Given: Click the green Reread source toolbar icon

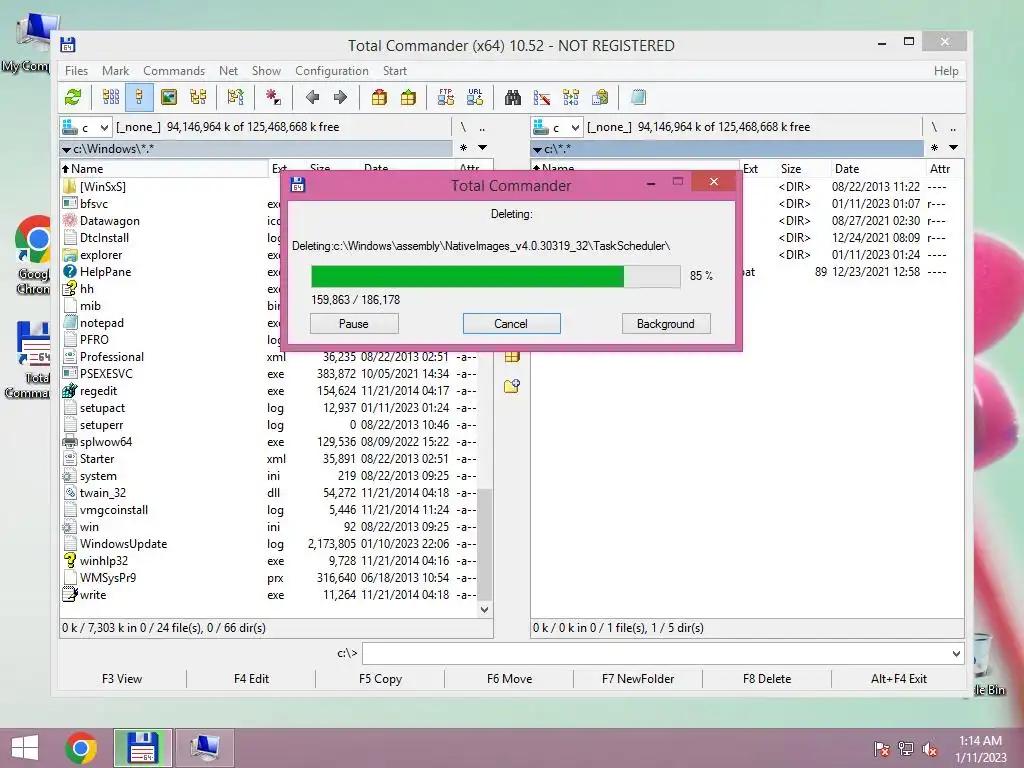Looking at the screenshot, I should pos(73,98).
